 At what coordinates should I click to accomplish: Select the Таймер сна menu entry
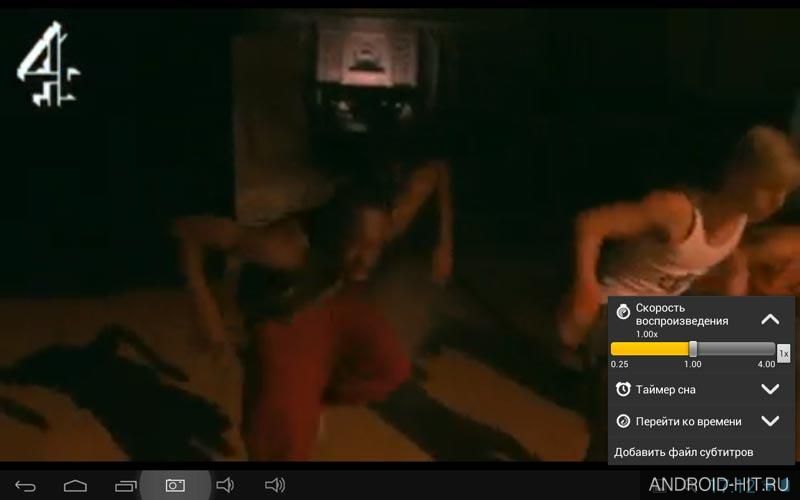coord(665,390)
